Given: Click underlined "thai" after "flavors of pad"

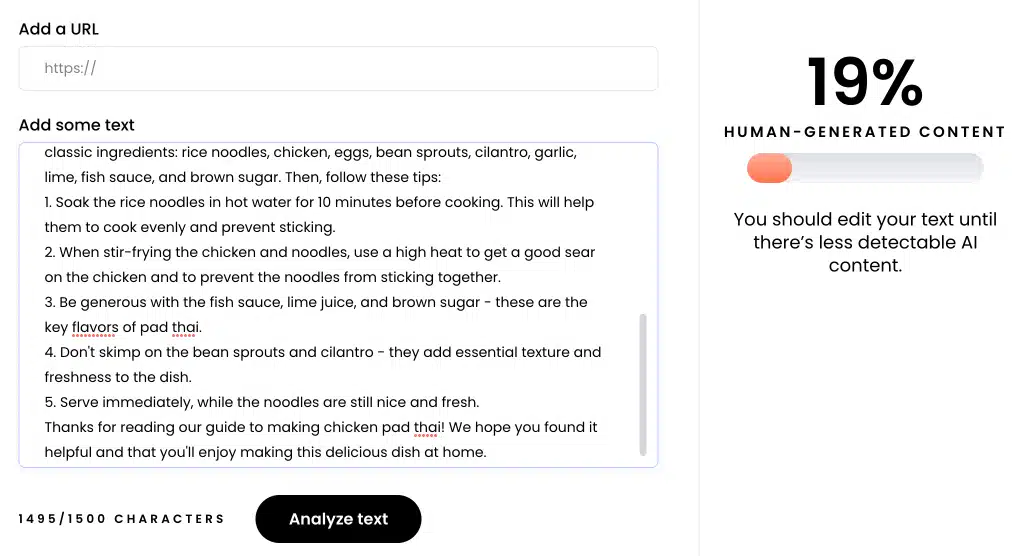Looking at the screenshot, I should point(183,327).
